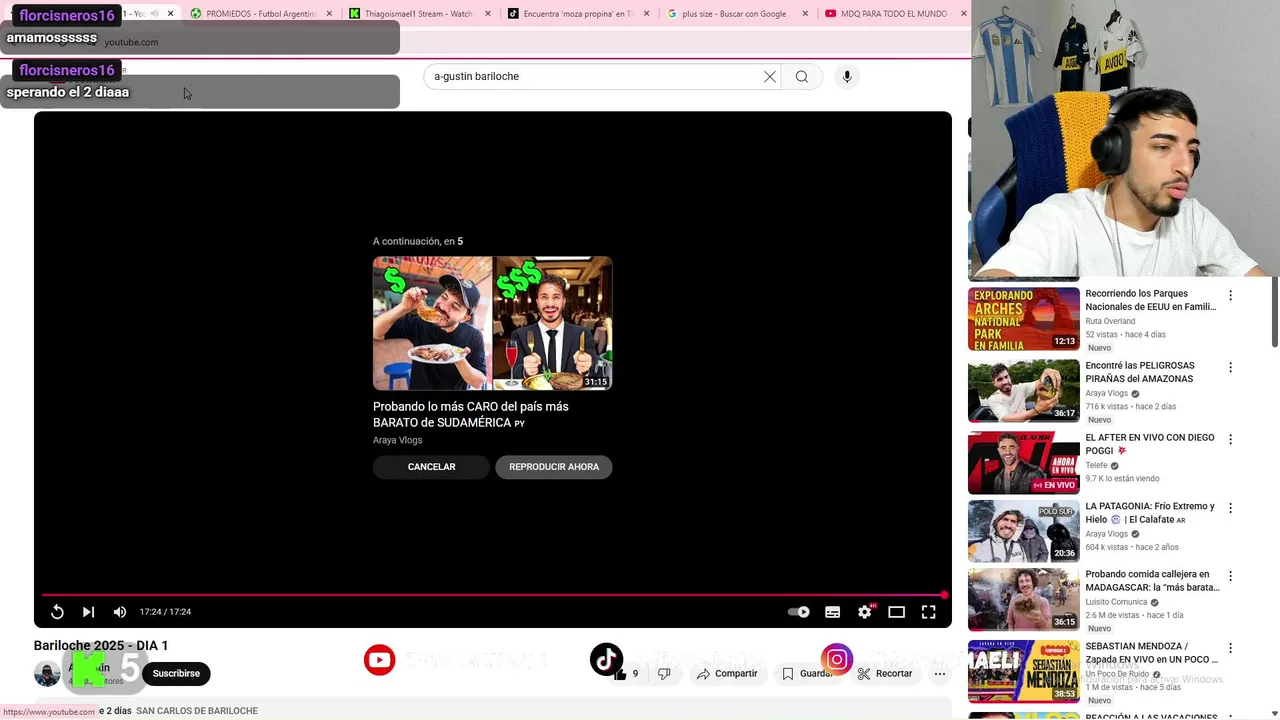Viewport: 1280px width, 720px height.
Task: Close the active YouTube tab
Action: tap(170, 14)
